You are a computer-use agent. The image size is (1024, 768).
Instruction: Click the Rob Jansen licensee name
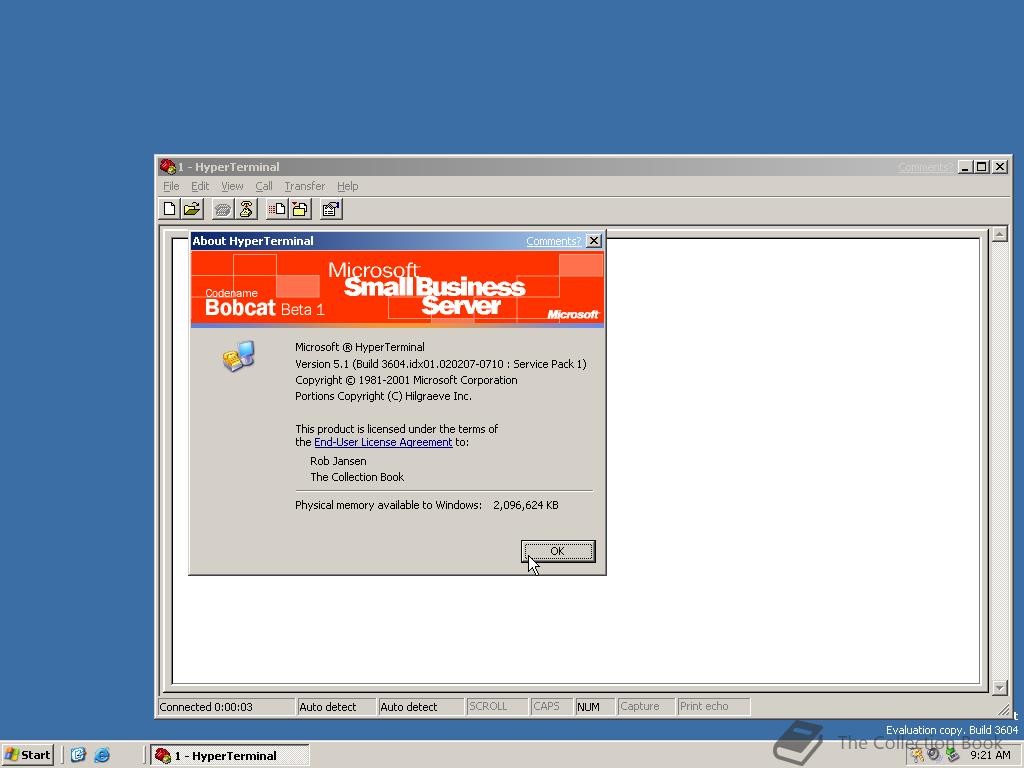pos(338,461)
